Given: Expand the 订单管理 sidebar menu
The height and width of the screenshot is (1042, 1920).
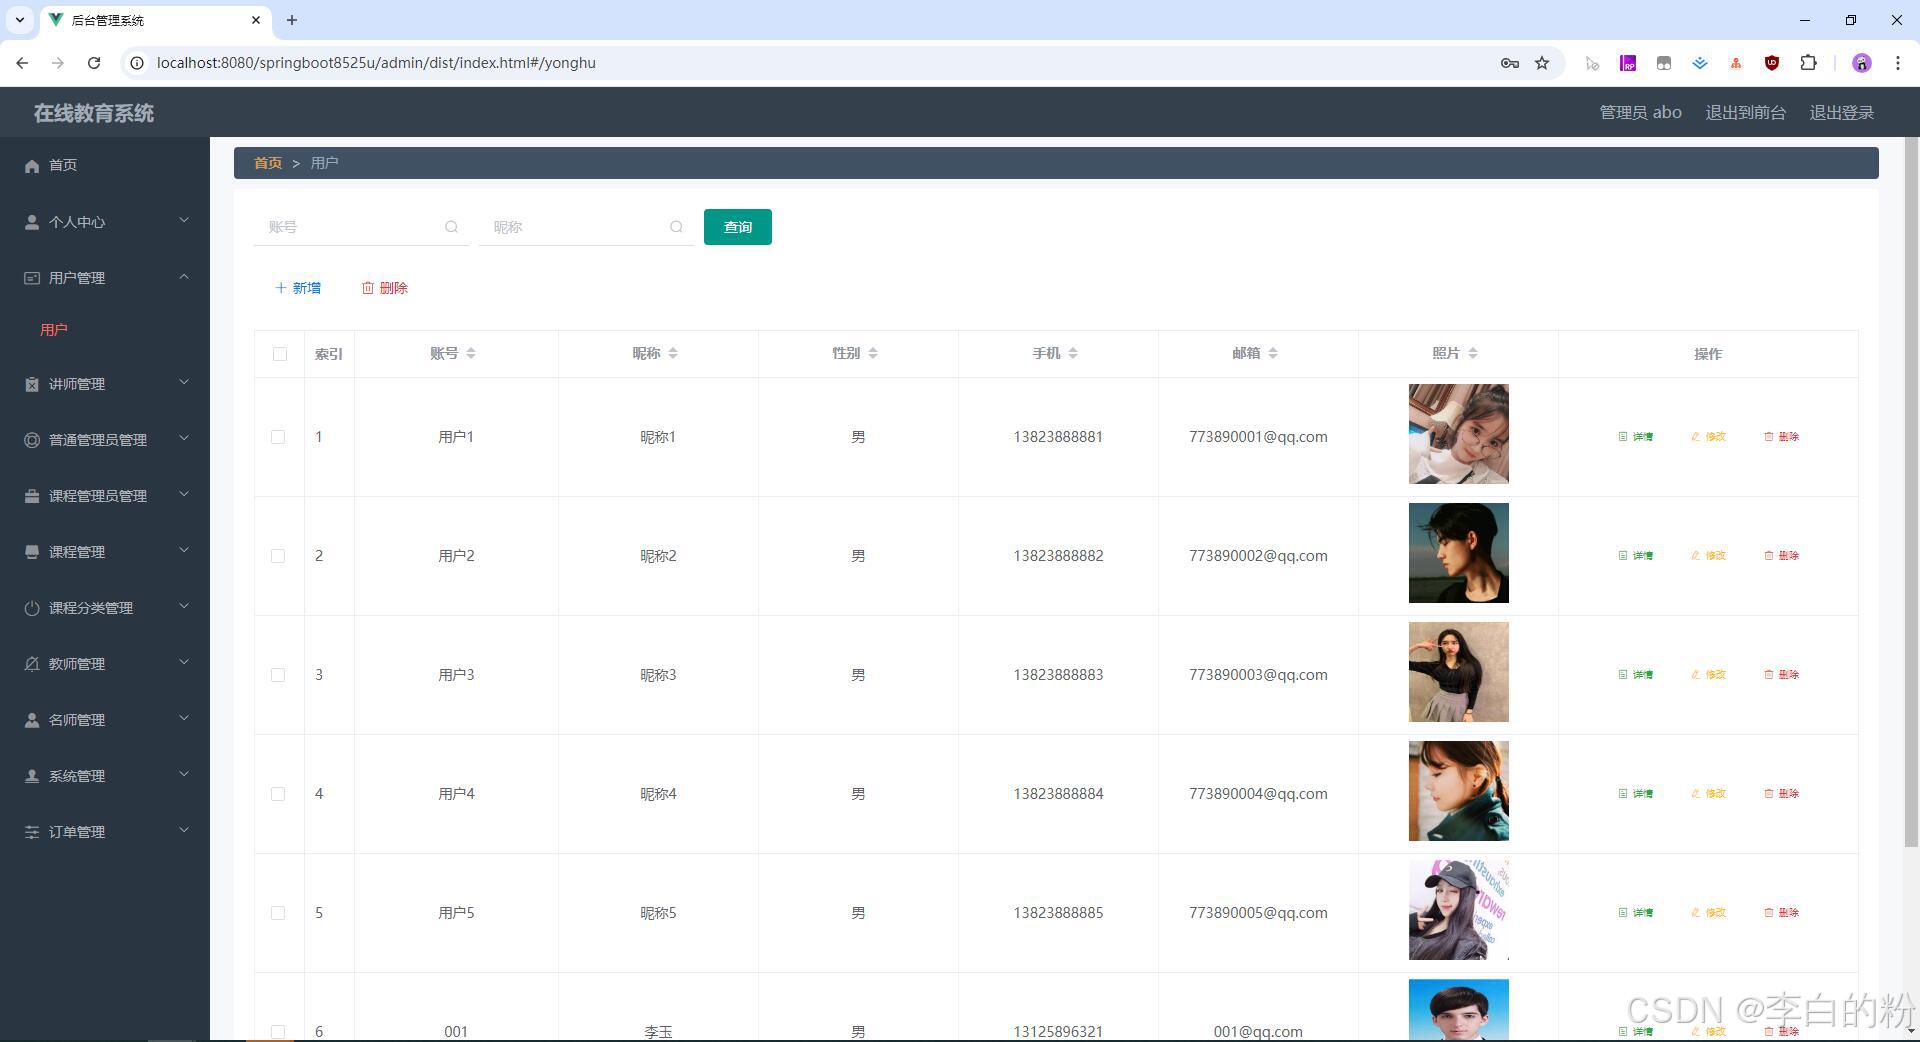Looking at the screenshot, I should [105, 832].
